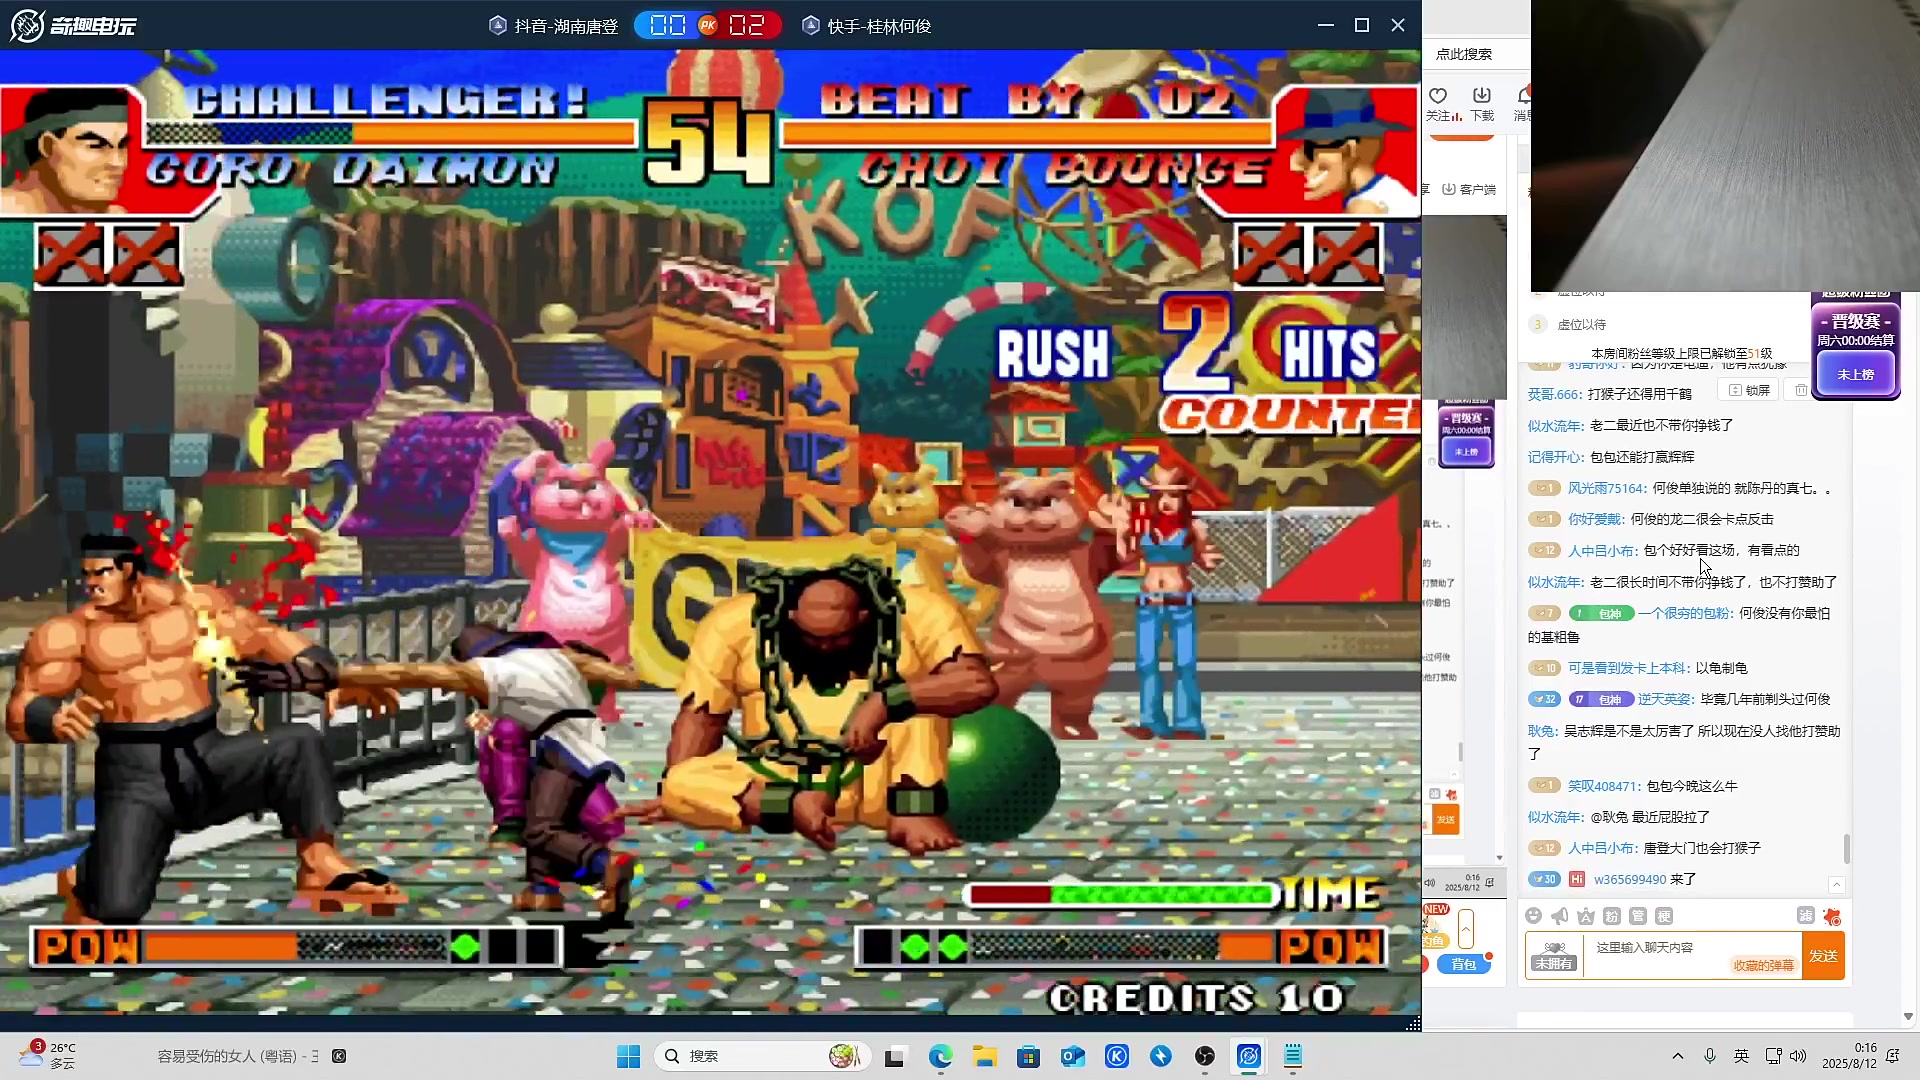Click the 梗 meme icon in chat toolbar

[1664, 916]
